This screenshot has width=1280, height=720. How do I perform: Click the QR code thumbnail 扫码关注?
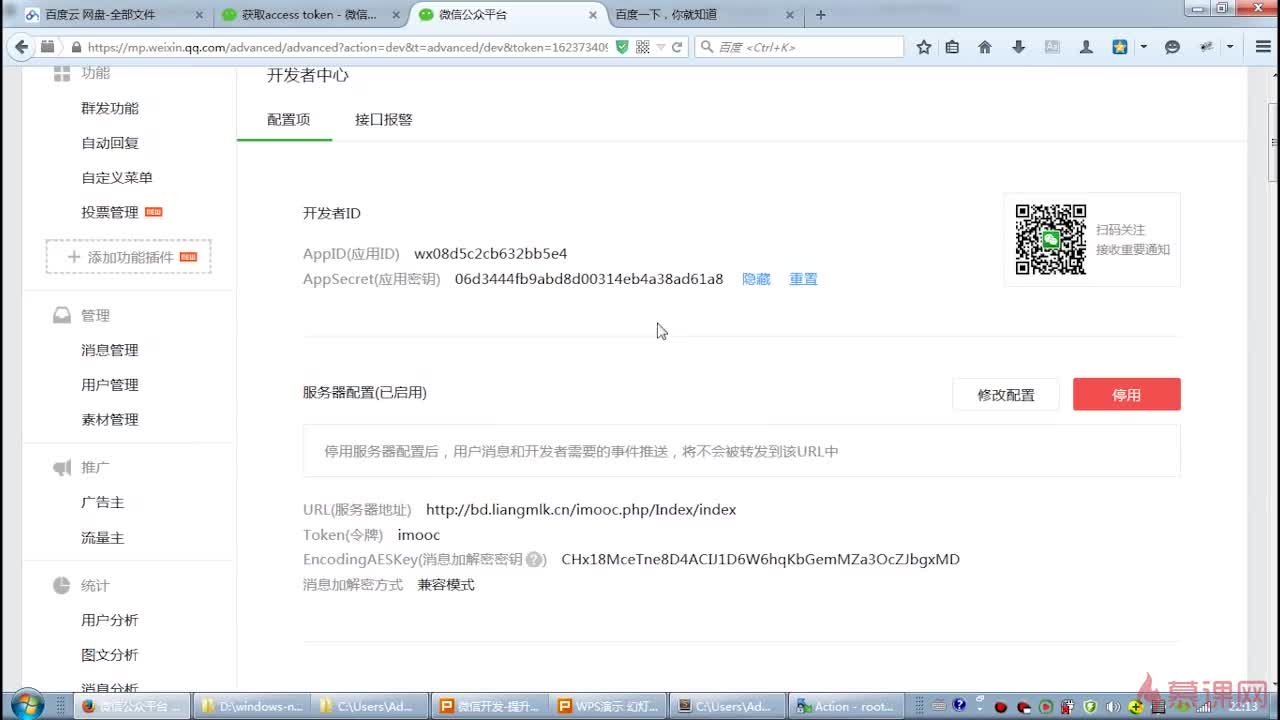(x=1051, y=239)
